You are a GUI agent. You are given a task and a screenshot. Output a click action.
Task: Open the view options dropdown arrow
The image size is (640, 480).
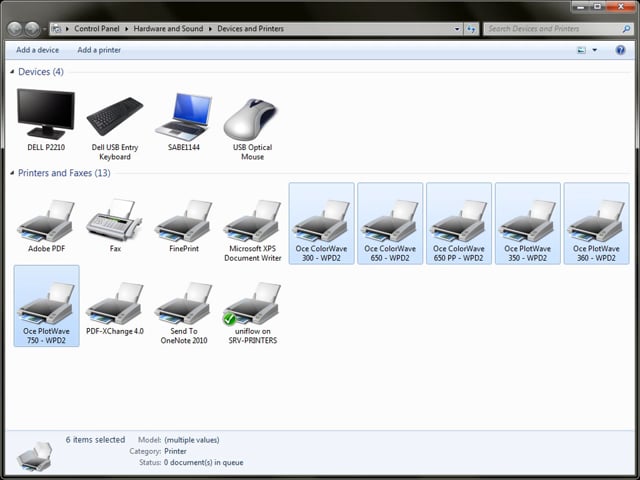(x=594, y=50)
